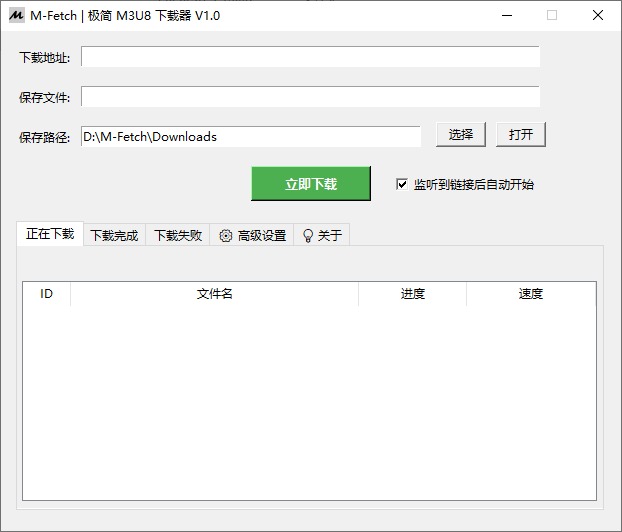Click the gear icon on 高级设置 tab
Viewport: 622px width, 532px height.
[226, 236]
